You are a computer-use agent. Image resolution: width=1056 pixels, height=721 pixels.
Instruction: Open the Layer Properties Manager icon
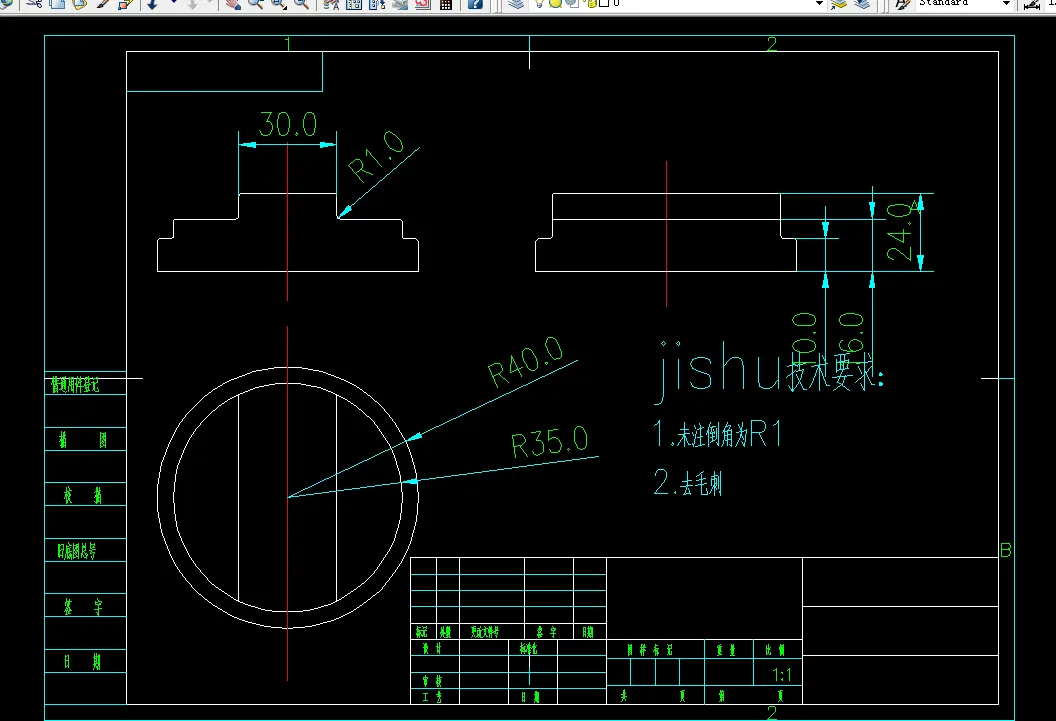516,3
